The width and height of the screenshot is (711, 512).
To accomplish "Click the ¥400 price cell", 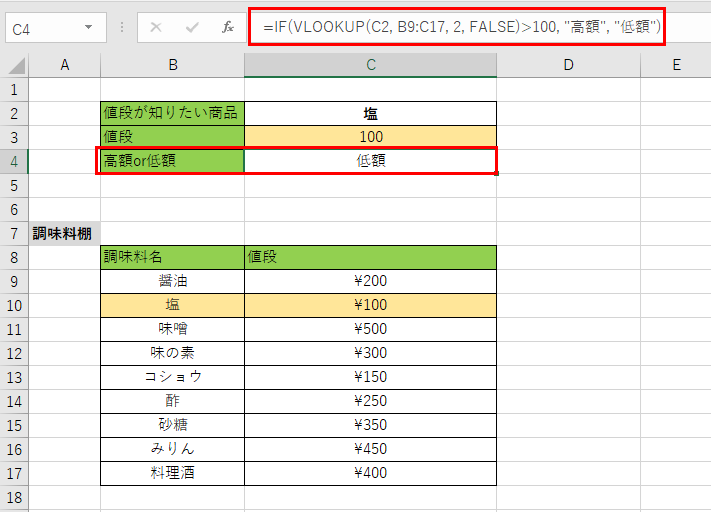I will click(370, 473).
